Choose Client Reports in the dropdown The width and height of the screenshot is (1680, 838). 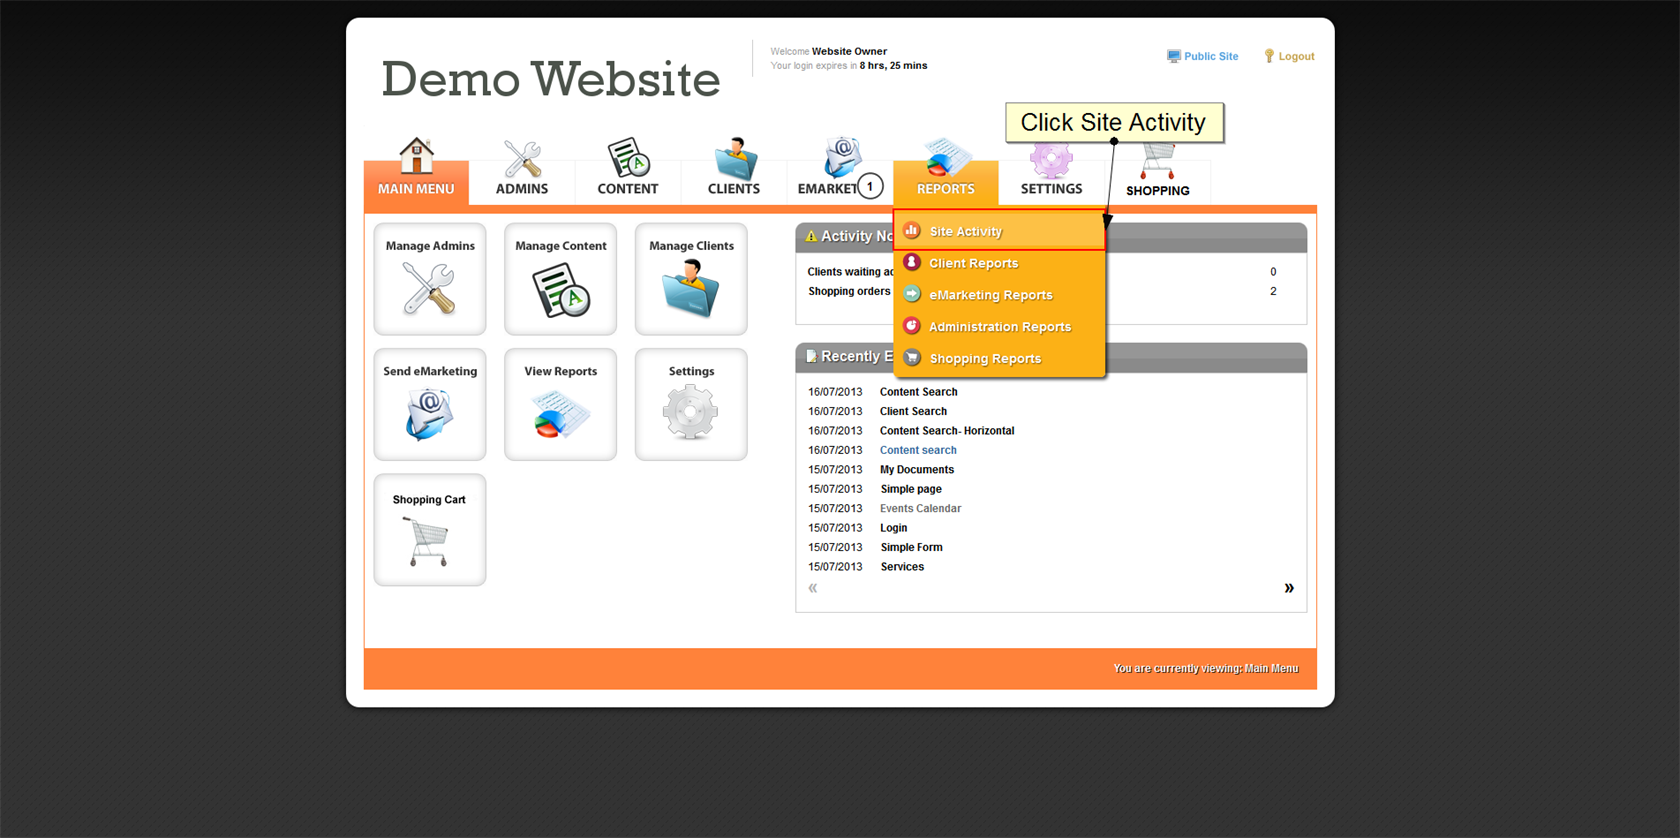(973, 263)
